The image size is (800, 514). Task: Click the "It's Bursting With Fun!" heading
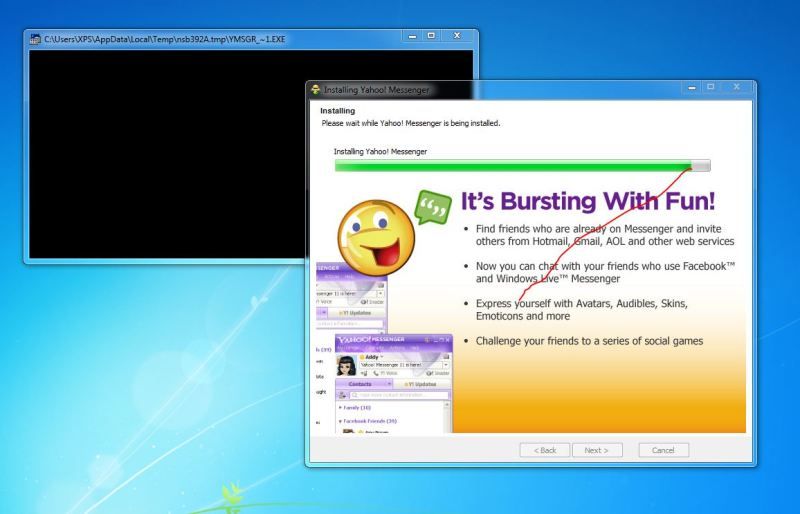pos(588,201)
